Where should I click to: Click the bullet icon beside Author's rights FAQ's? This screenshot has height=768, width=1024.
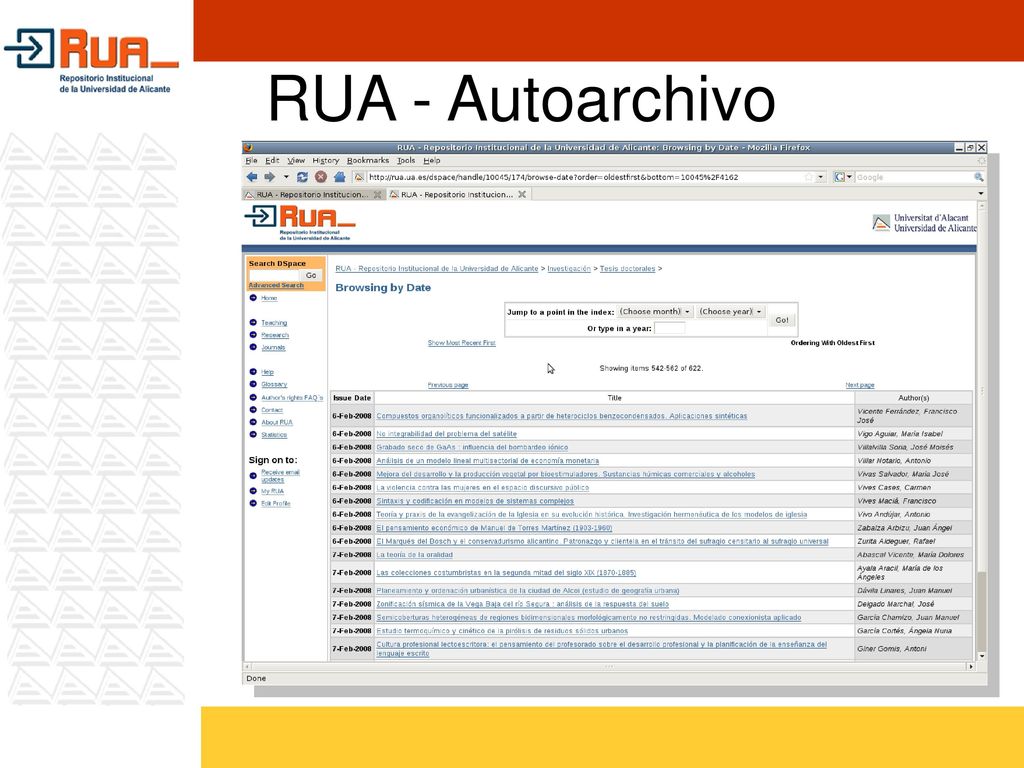(x=253, y=398)
